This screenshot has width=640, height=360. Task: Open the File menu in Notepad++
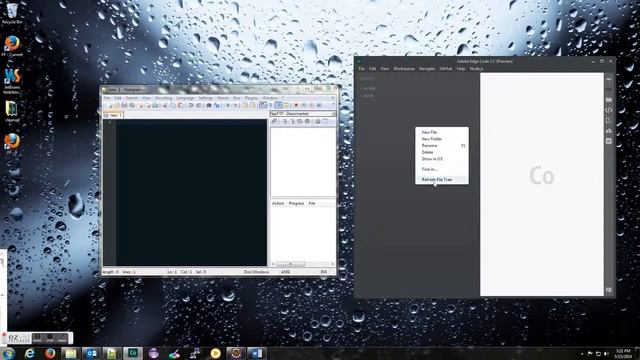(107, 98)
